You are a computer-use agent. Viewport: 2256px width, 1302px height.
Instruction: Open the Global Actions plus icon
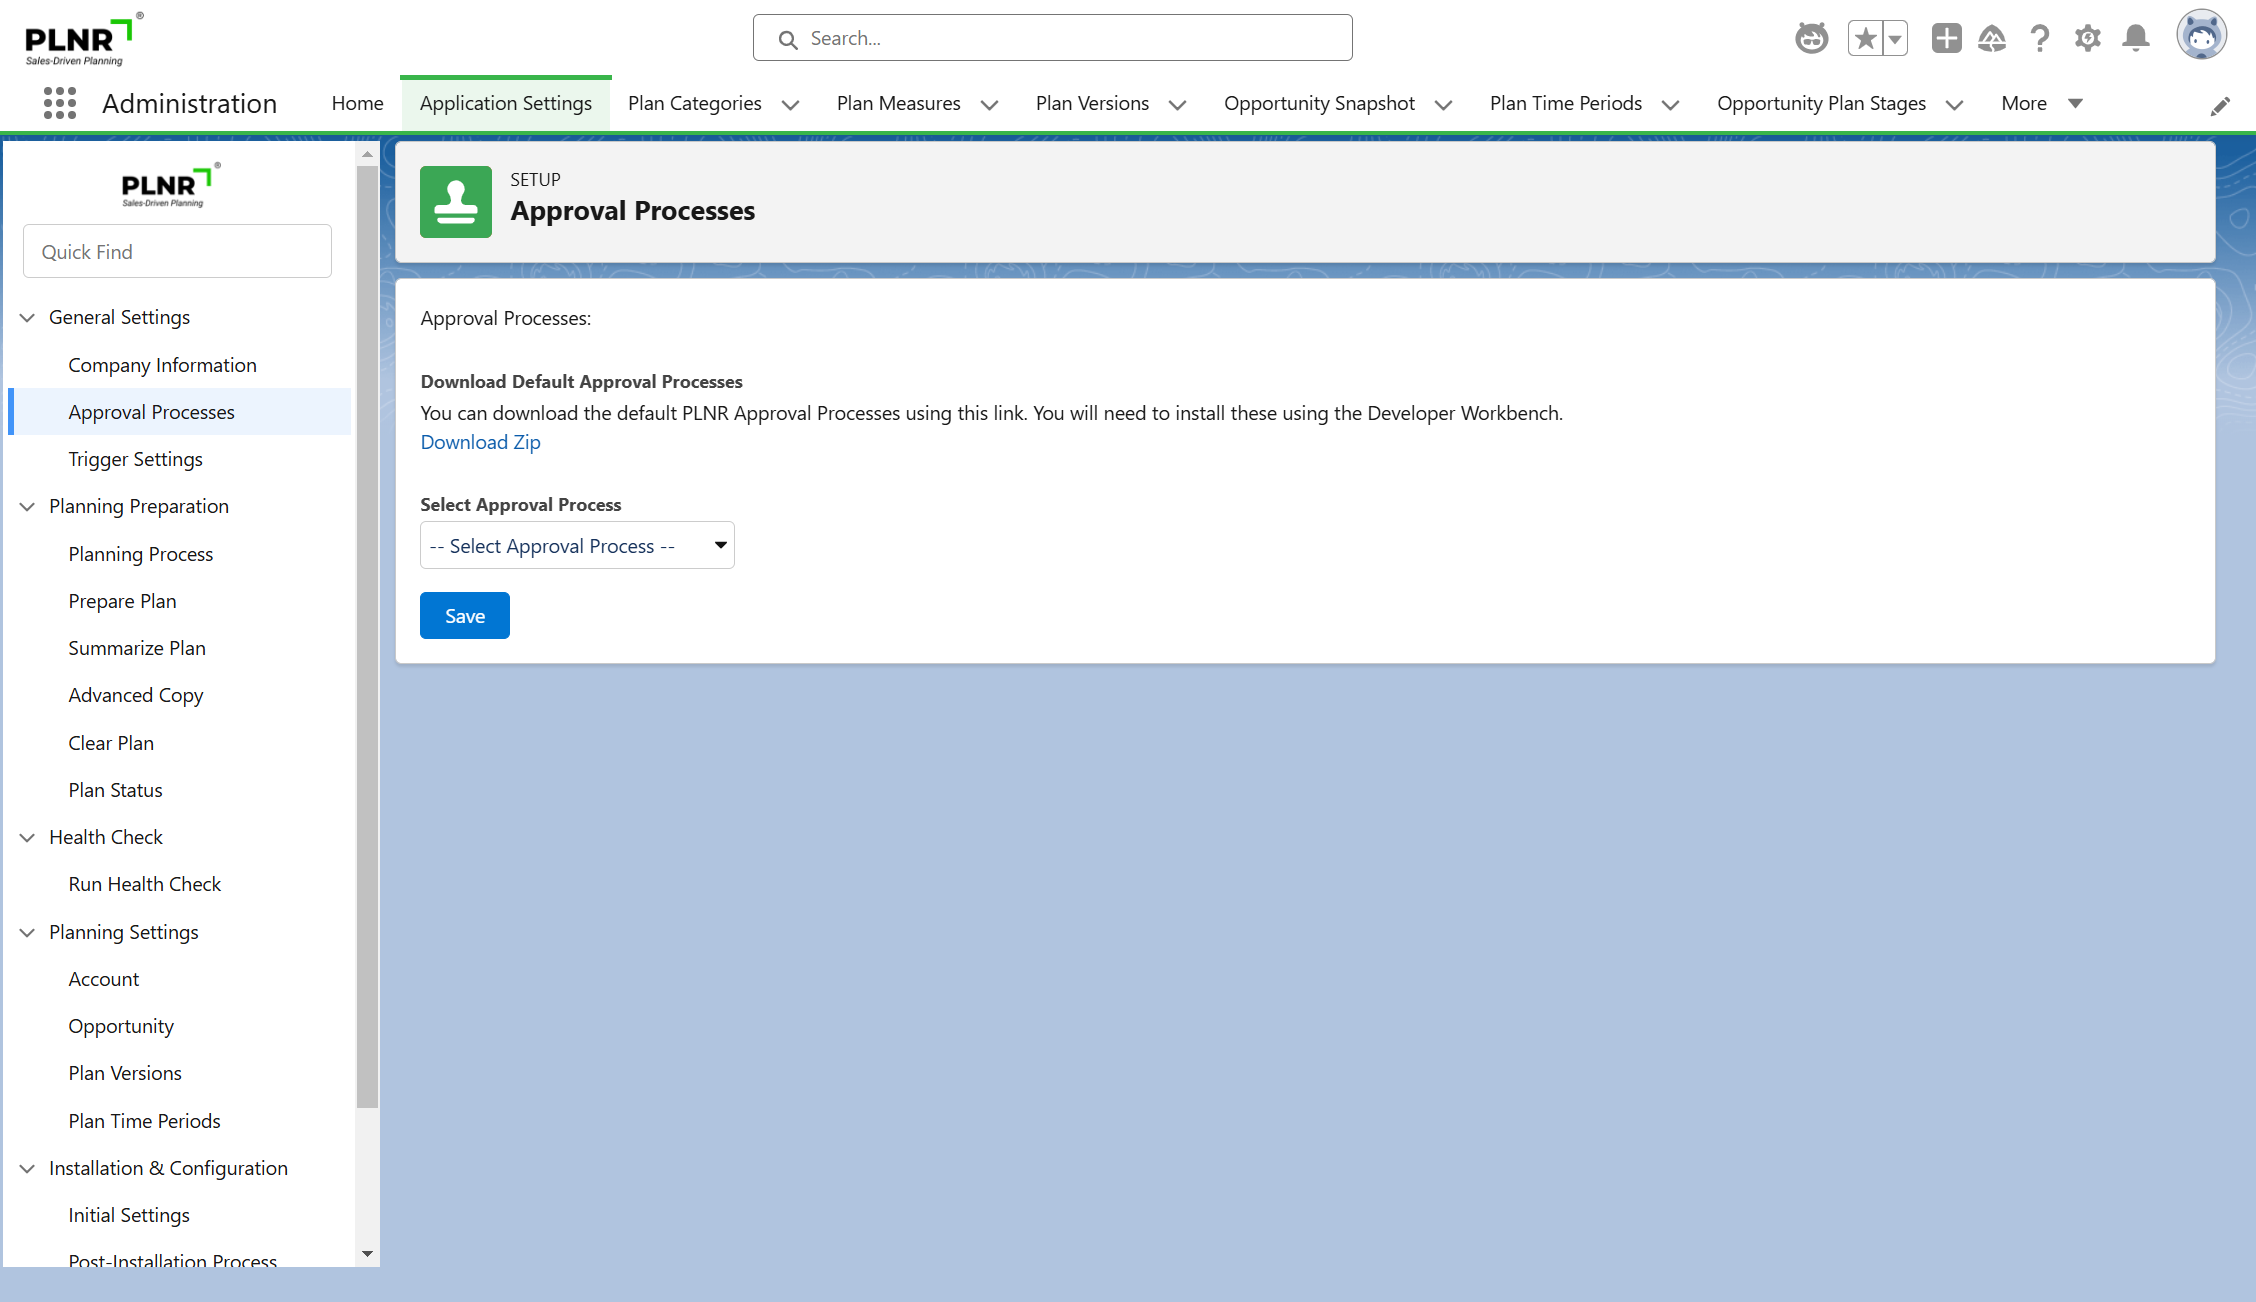[1946, 39]
